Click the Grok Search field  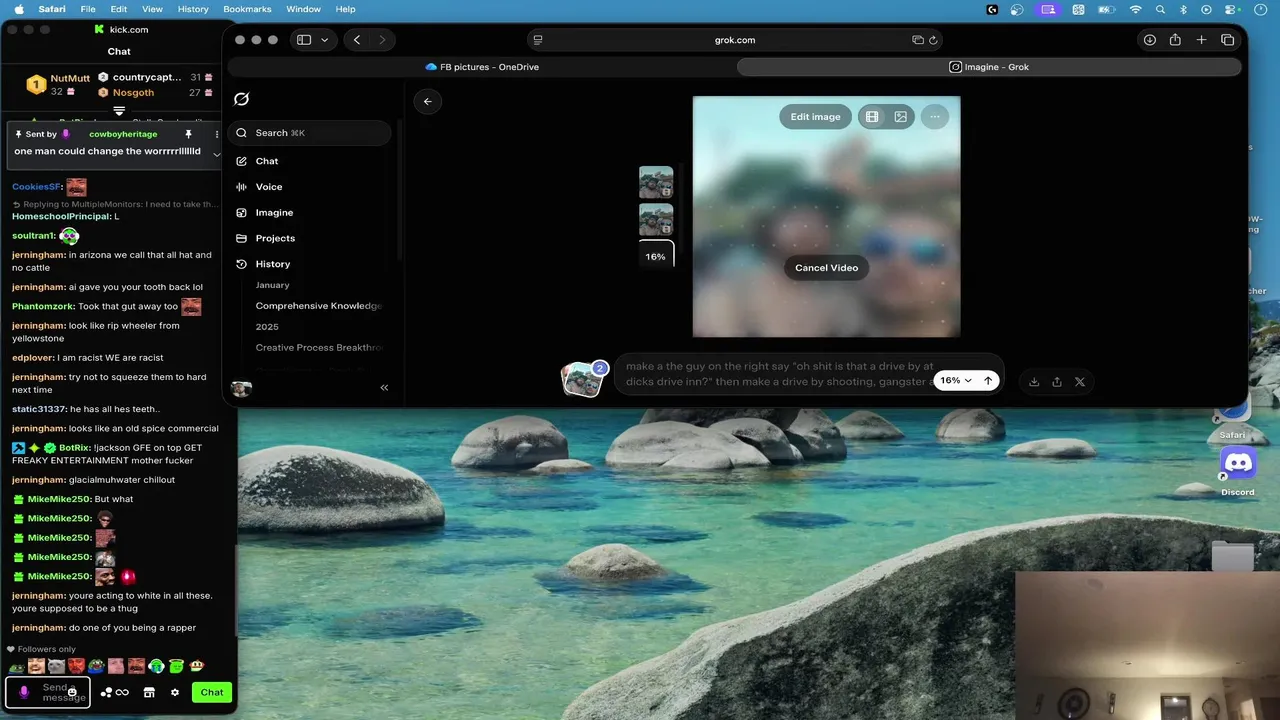(x=309, y=133)
